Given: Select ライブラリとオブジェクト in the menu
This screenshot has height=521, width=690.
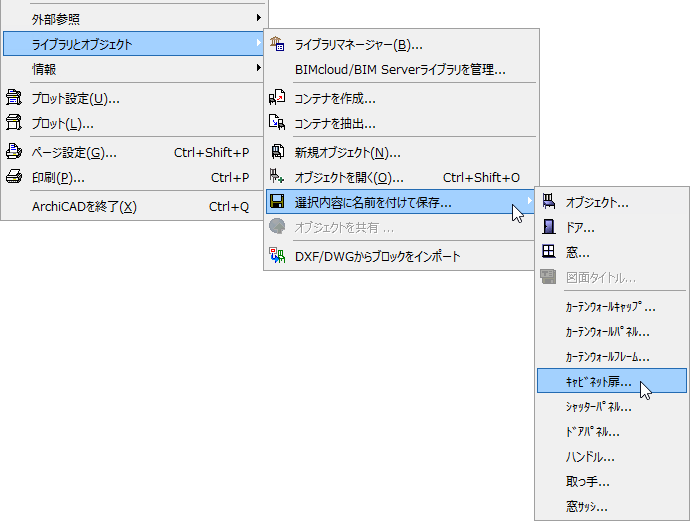Looking at the screenshot, I should point(134,44).
